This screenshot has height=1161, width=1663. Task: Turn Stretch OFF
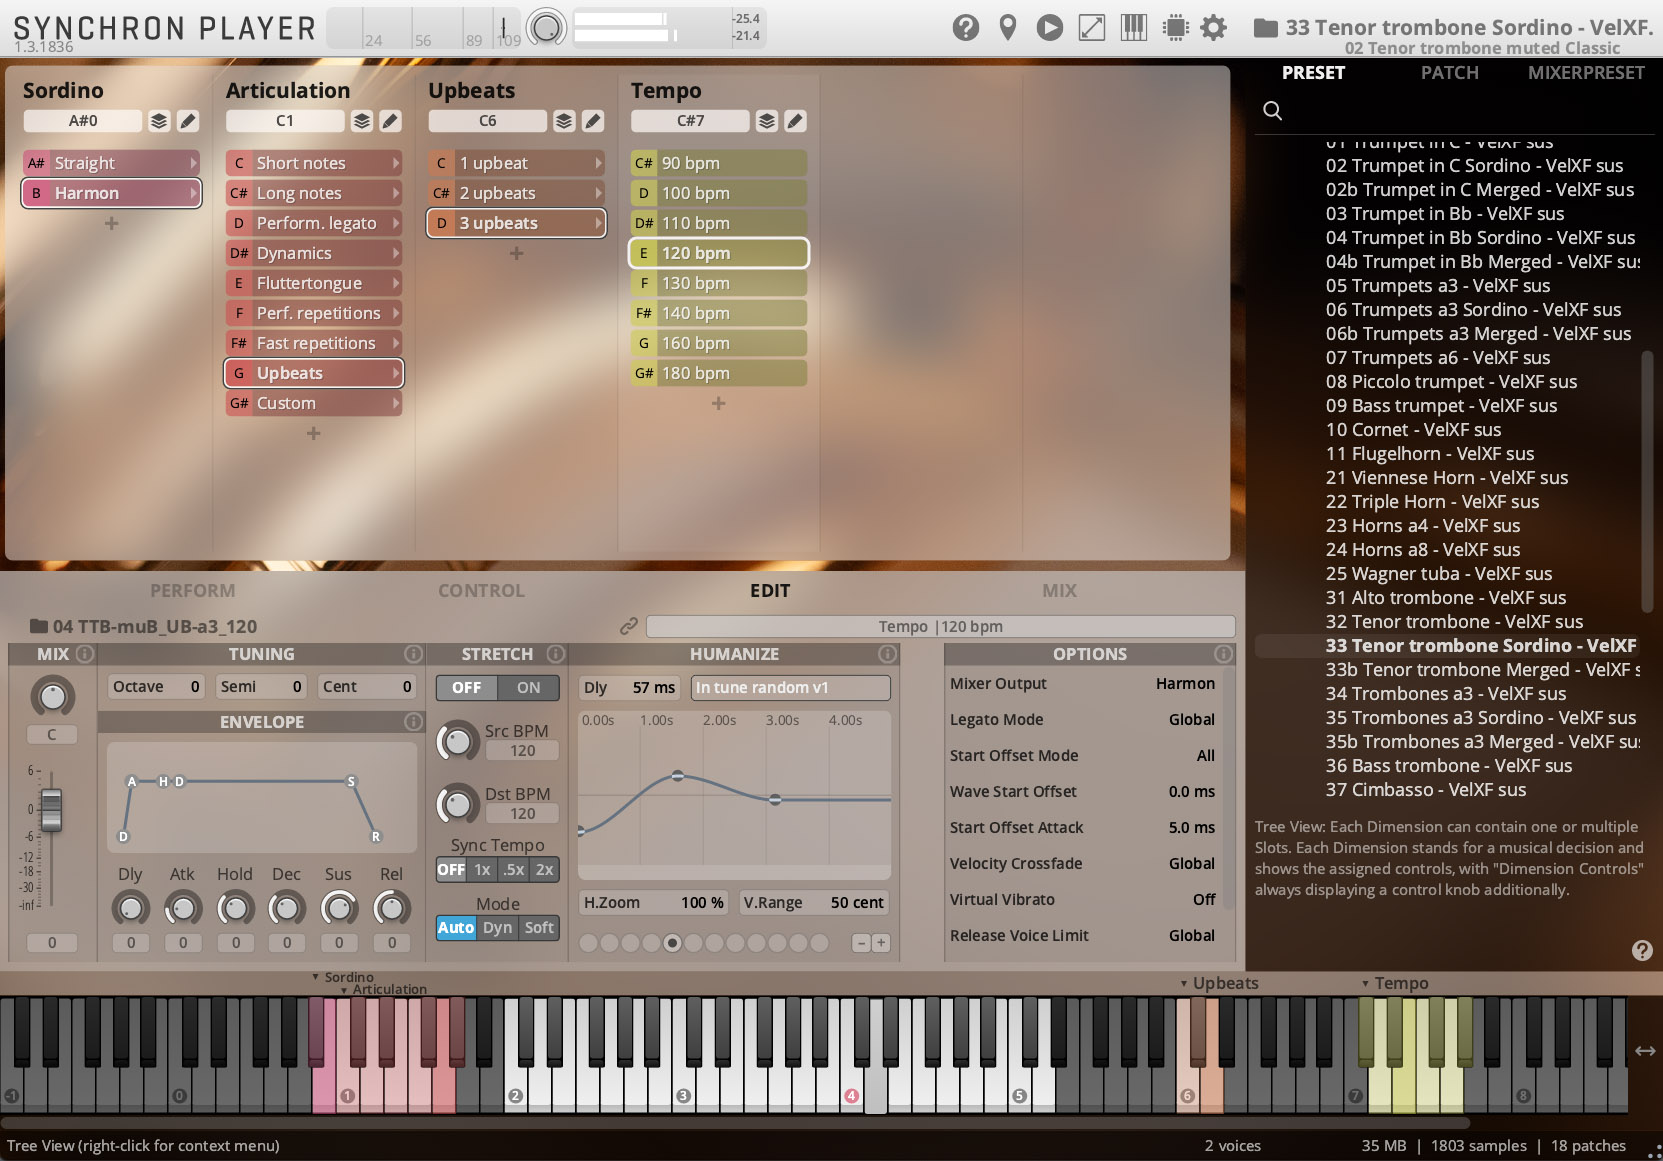coord(467,688)
